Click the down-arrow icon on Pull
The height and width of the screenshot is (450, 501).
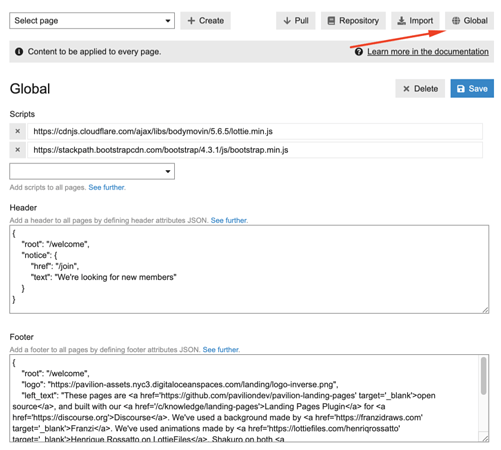(287, 21)
